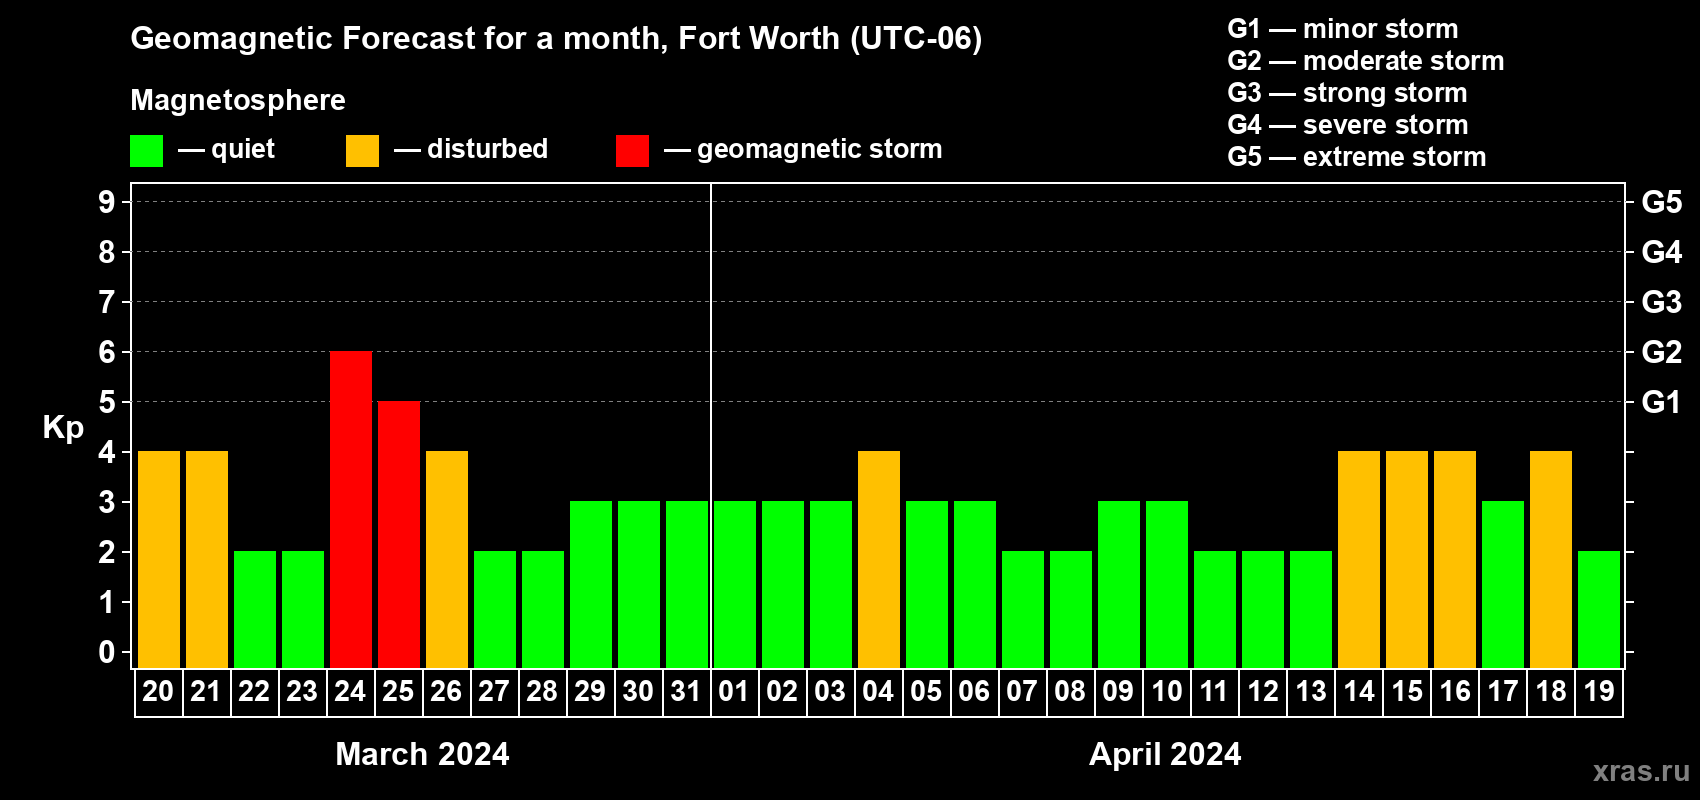This screenshot has width=1700, height=800.
Task: Click the Kp value 6 on axis
Action: tap(107, 352)
